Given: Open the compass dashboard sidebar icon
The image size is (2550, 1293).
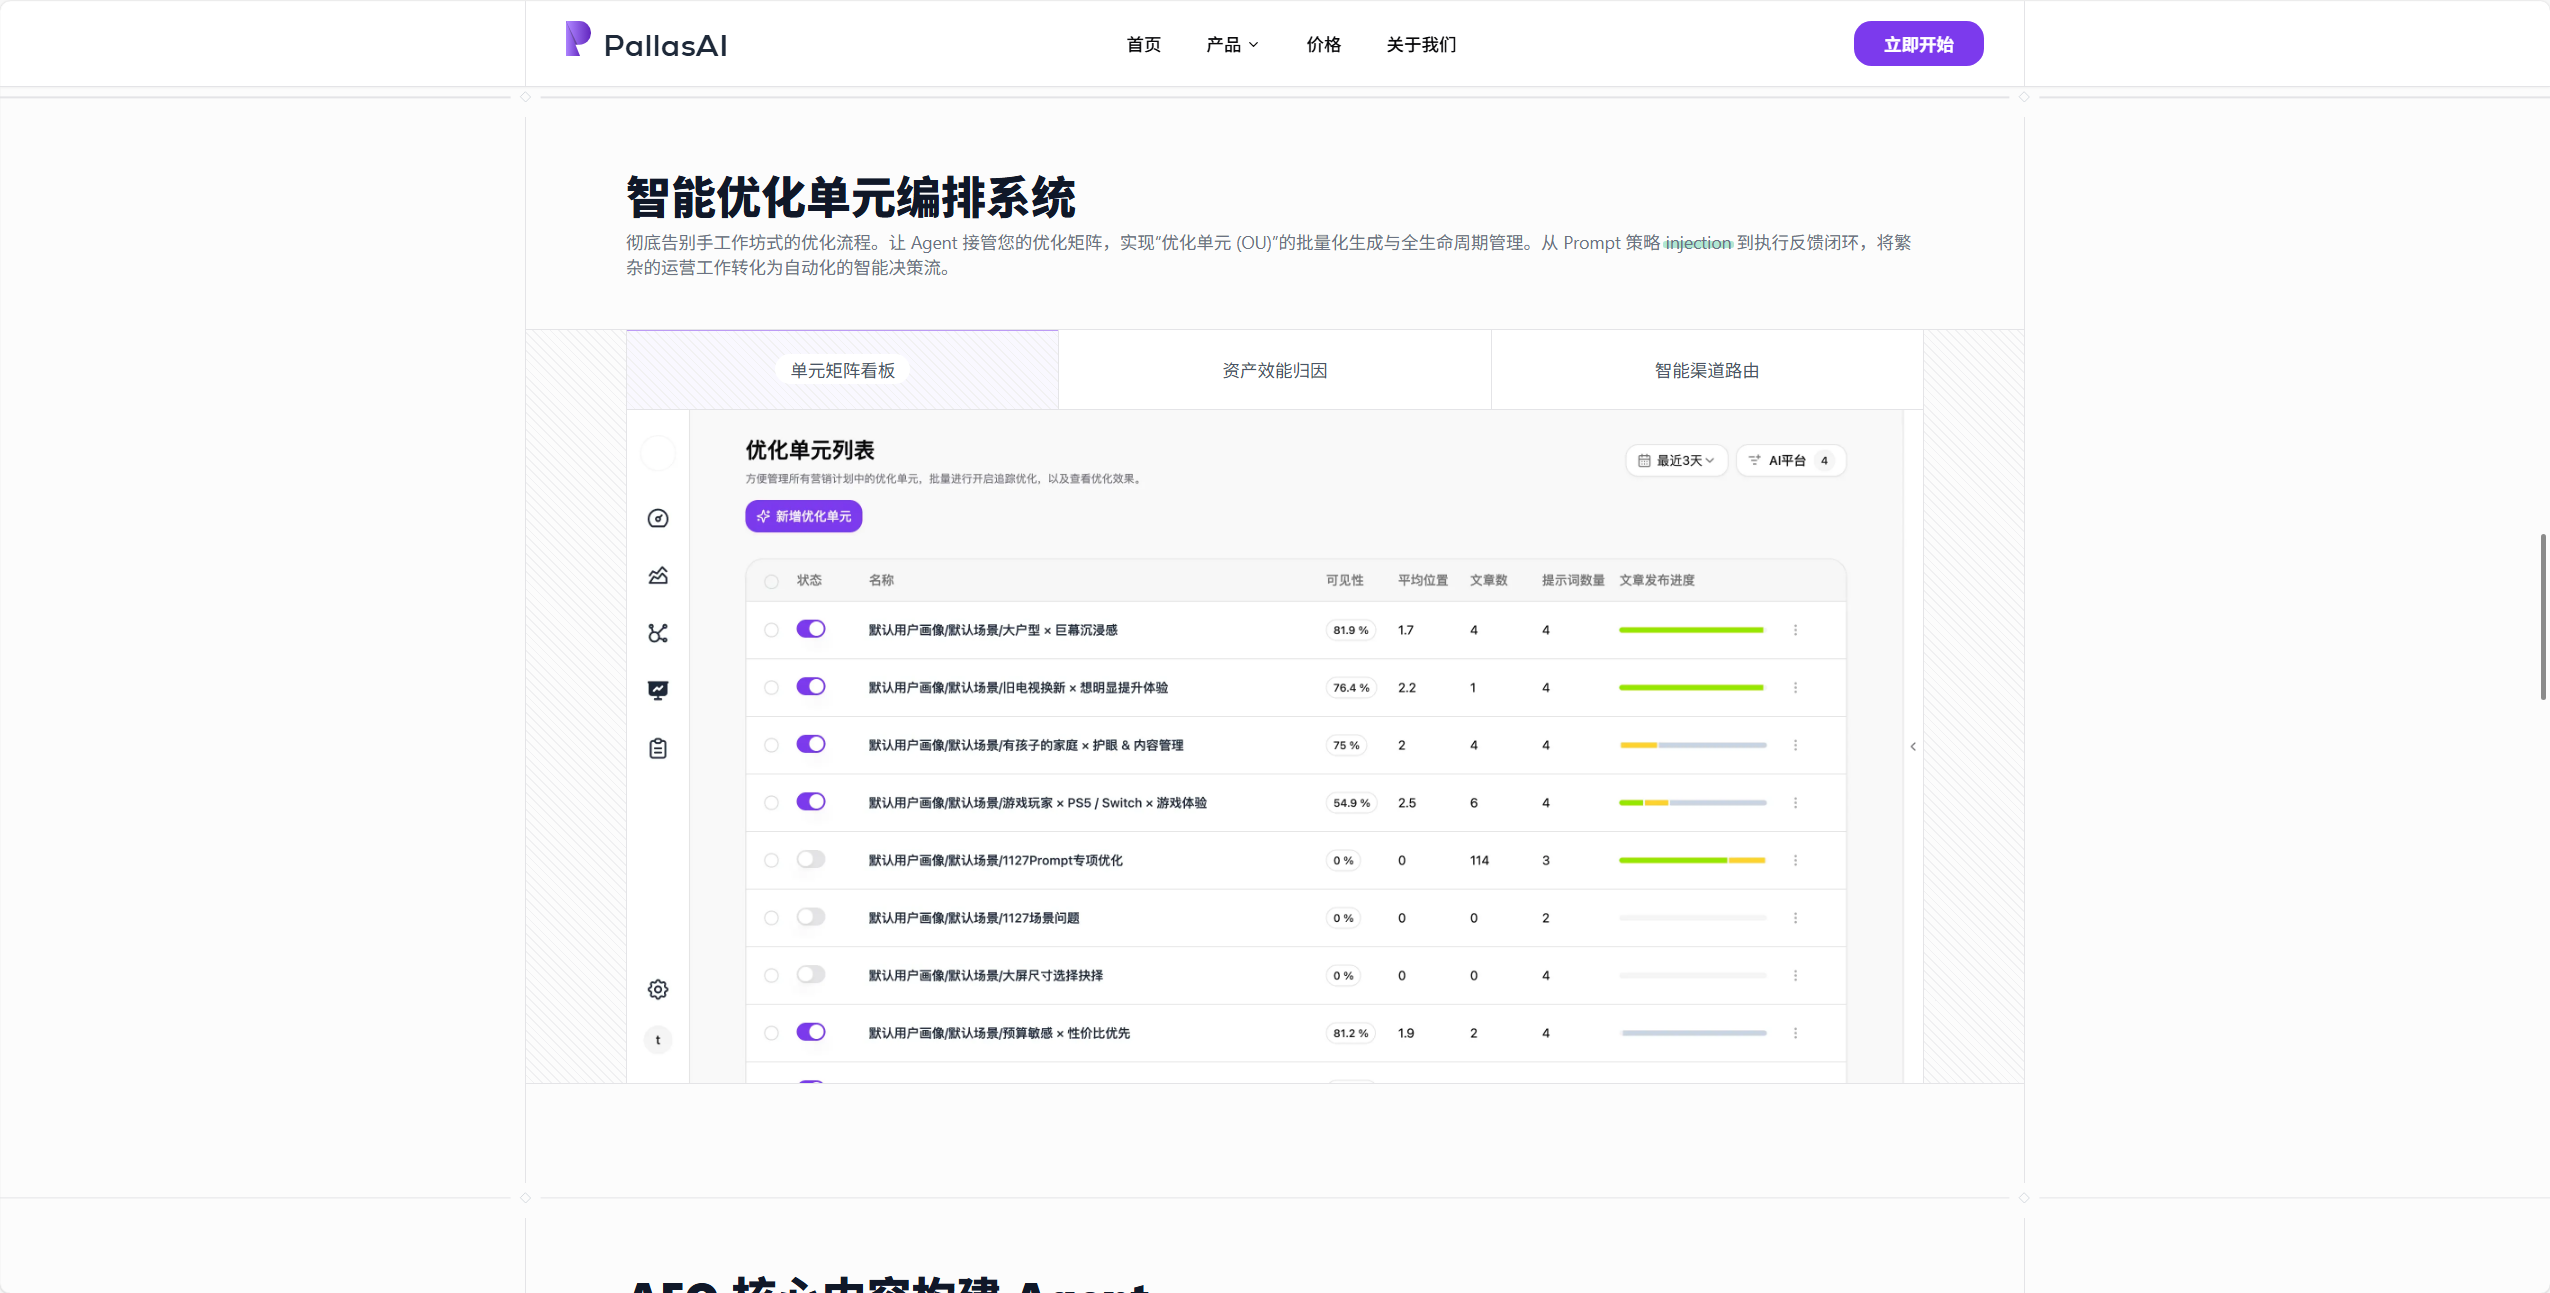Looking at the screenshot, I should pyautogui.click(x=658, y=518).
